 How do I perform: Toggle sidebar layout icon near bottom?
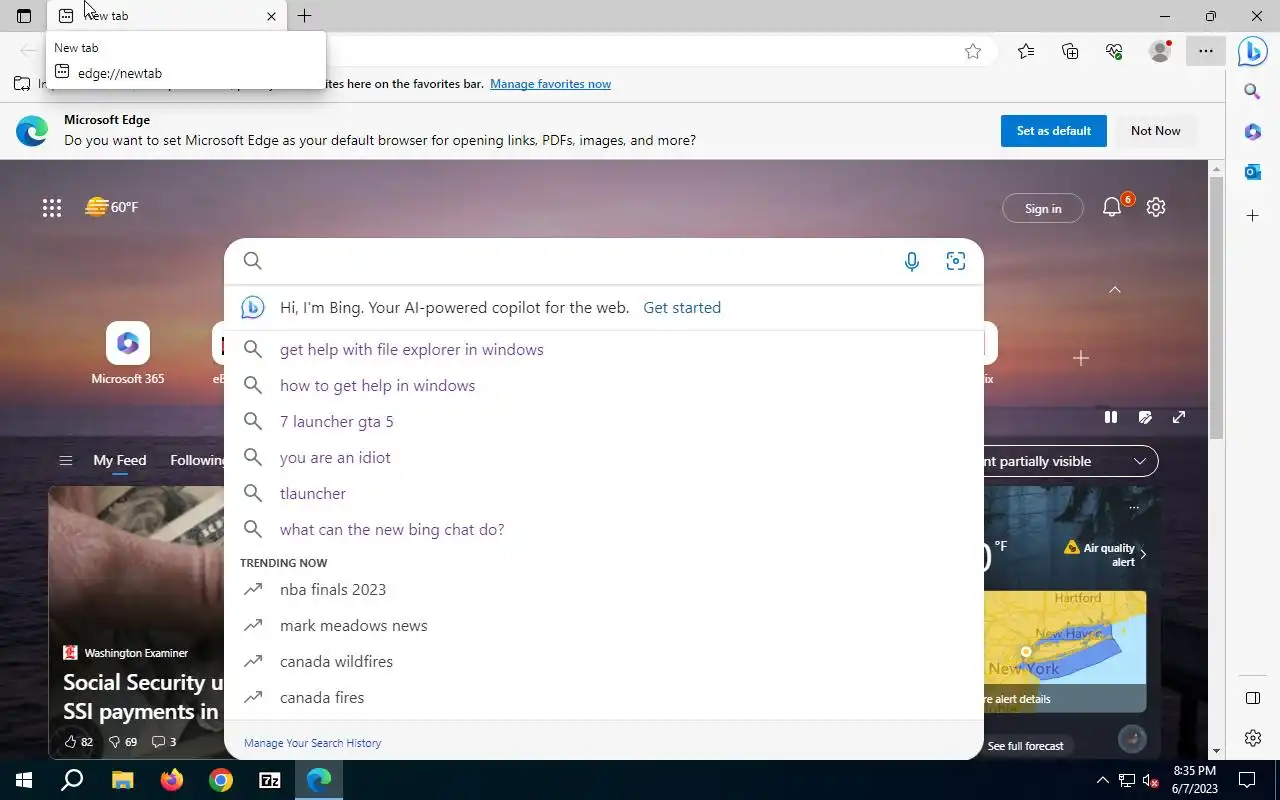[x=1252, y=698]
